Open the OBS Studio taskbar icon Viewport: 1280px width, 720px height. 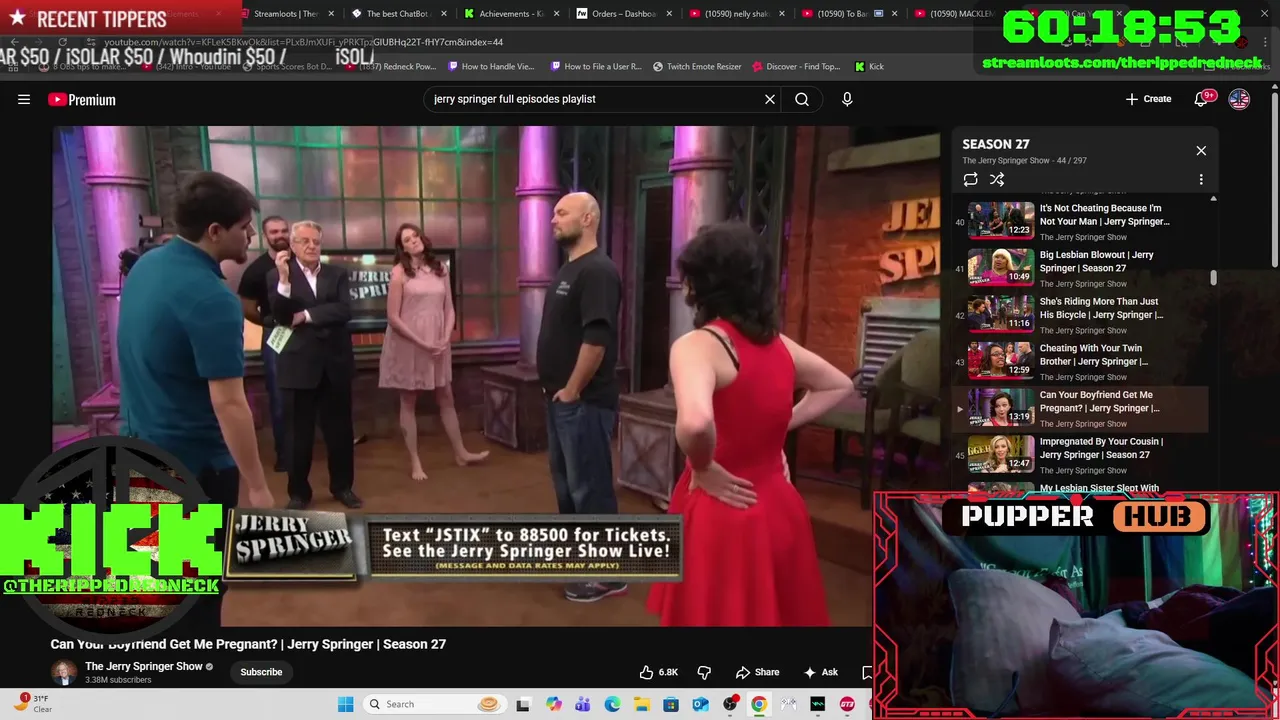(730, 704)
